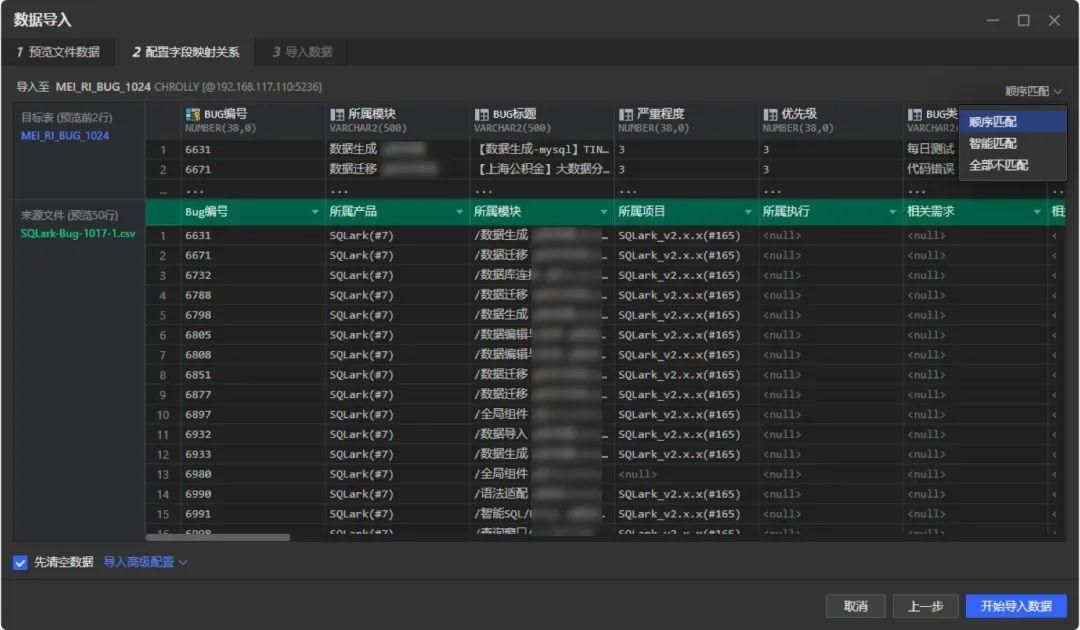Click the 目标表 (预览前2行) label
This screenshot has width=1080, height=630.
point(67,118)
